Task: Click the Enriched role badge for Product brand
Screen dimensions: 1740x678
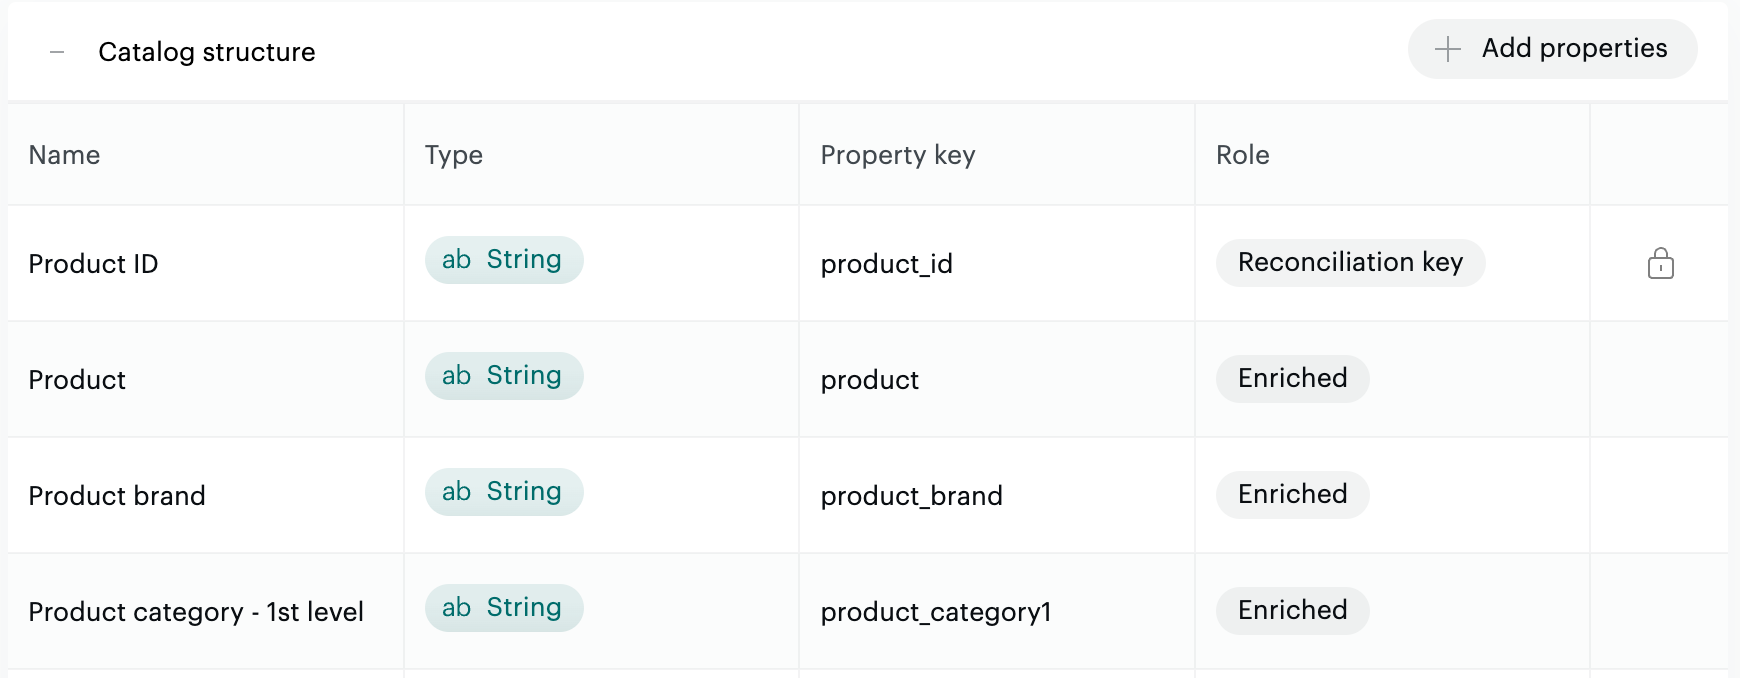Action: coord(1292,494)
